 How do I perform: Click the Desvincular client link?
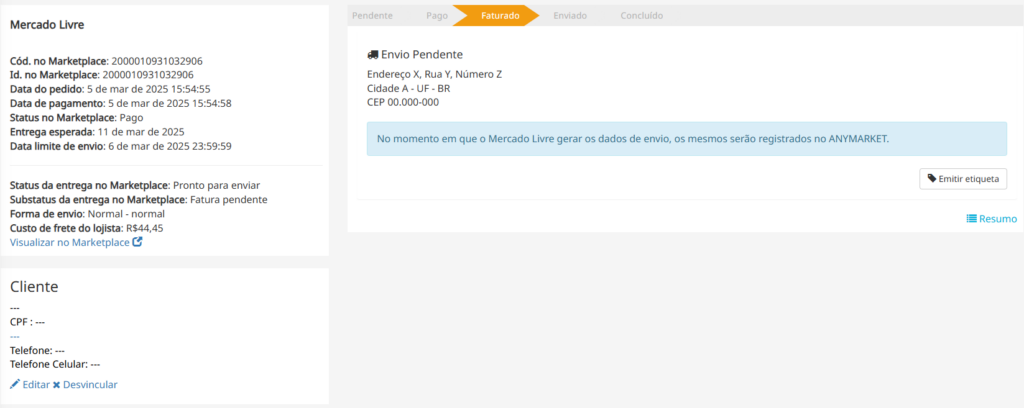pyautogui.click(x=85, y=384)
